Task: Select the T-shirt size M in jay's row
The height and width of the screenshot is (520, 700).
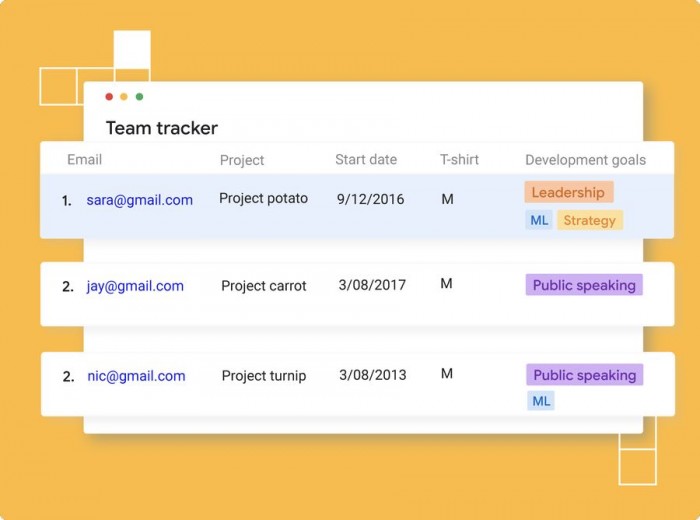Action: point(446,283)
